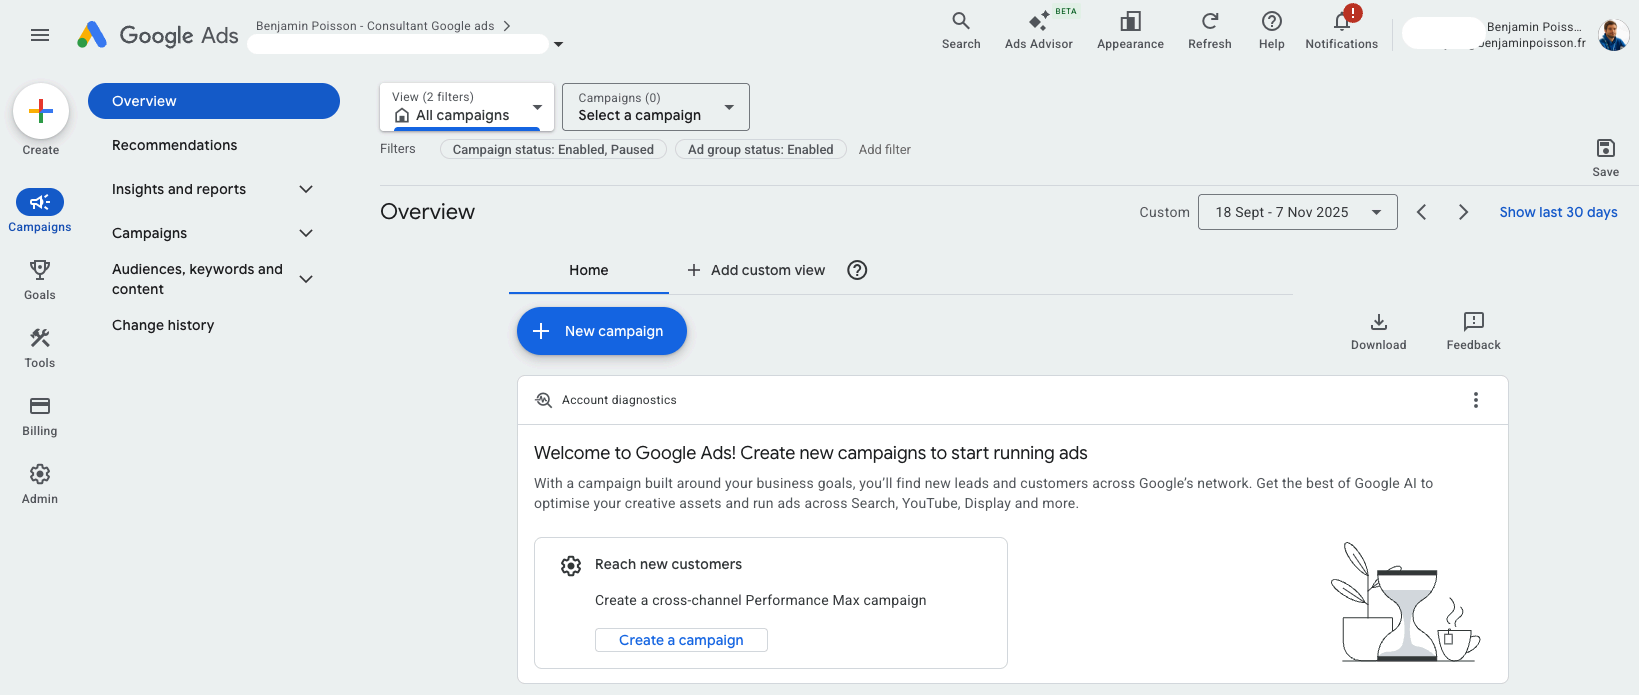The width and height of the screenshot is (1639, 695).
Task: Edit Ad group status: Enabled filter
Action: tap(761, 149)
